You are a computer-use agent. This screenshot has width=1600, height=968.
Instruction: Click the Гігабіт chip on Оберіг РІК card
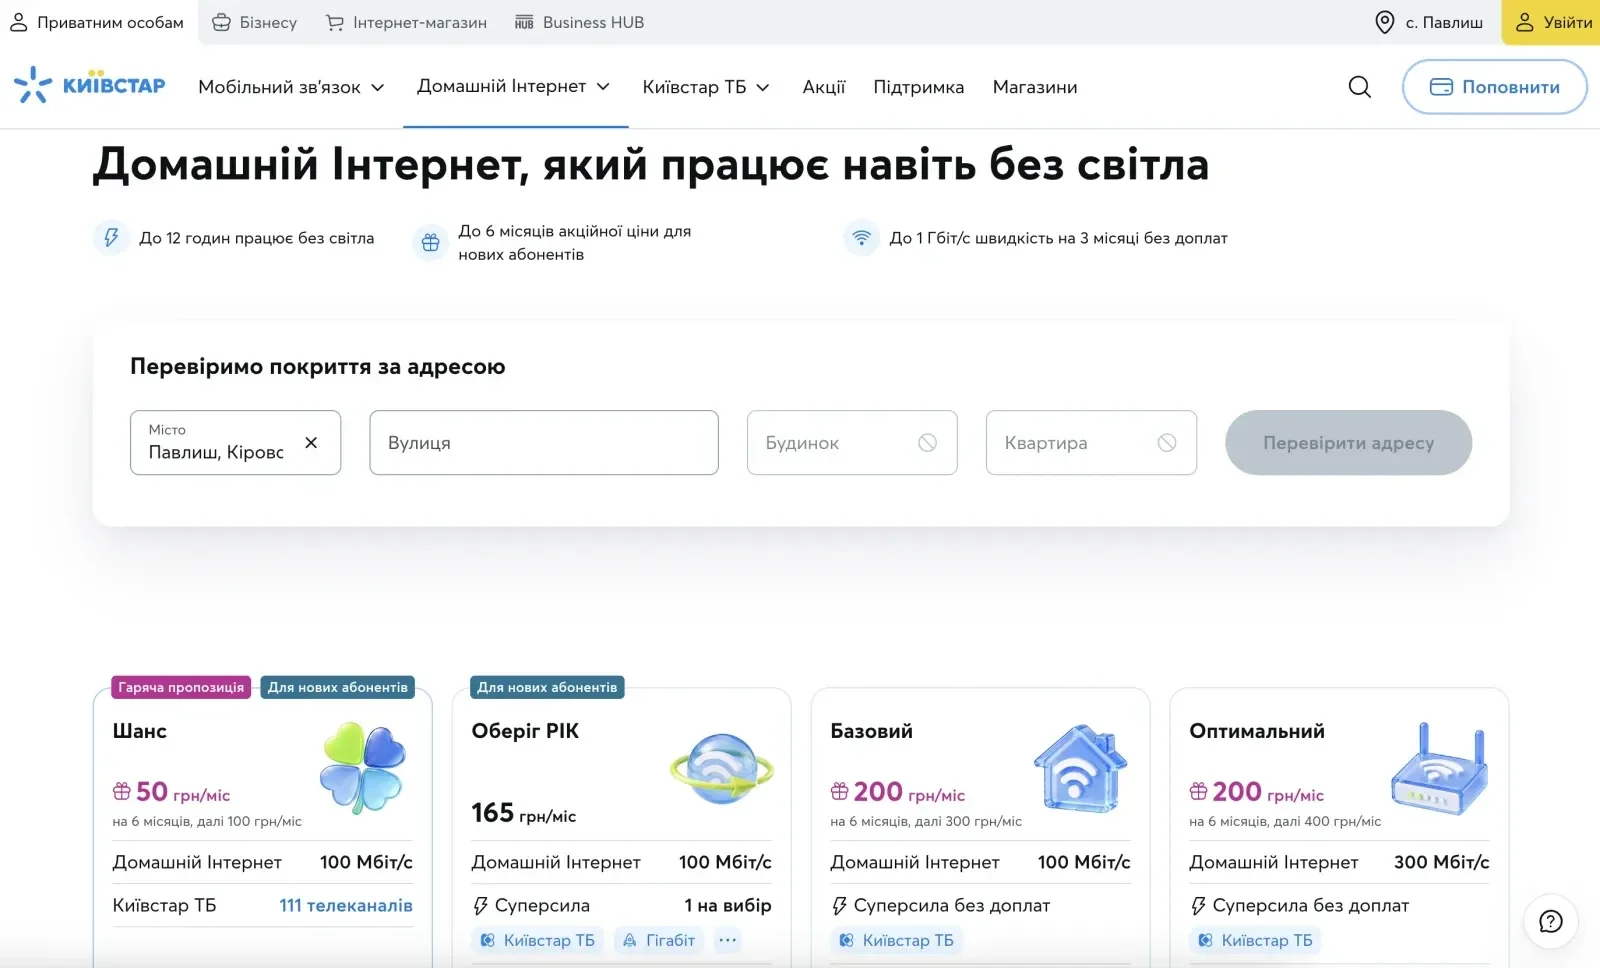click(x=658, y=940)
